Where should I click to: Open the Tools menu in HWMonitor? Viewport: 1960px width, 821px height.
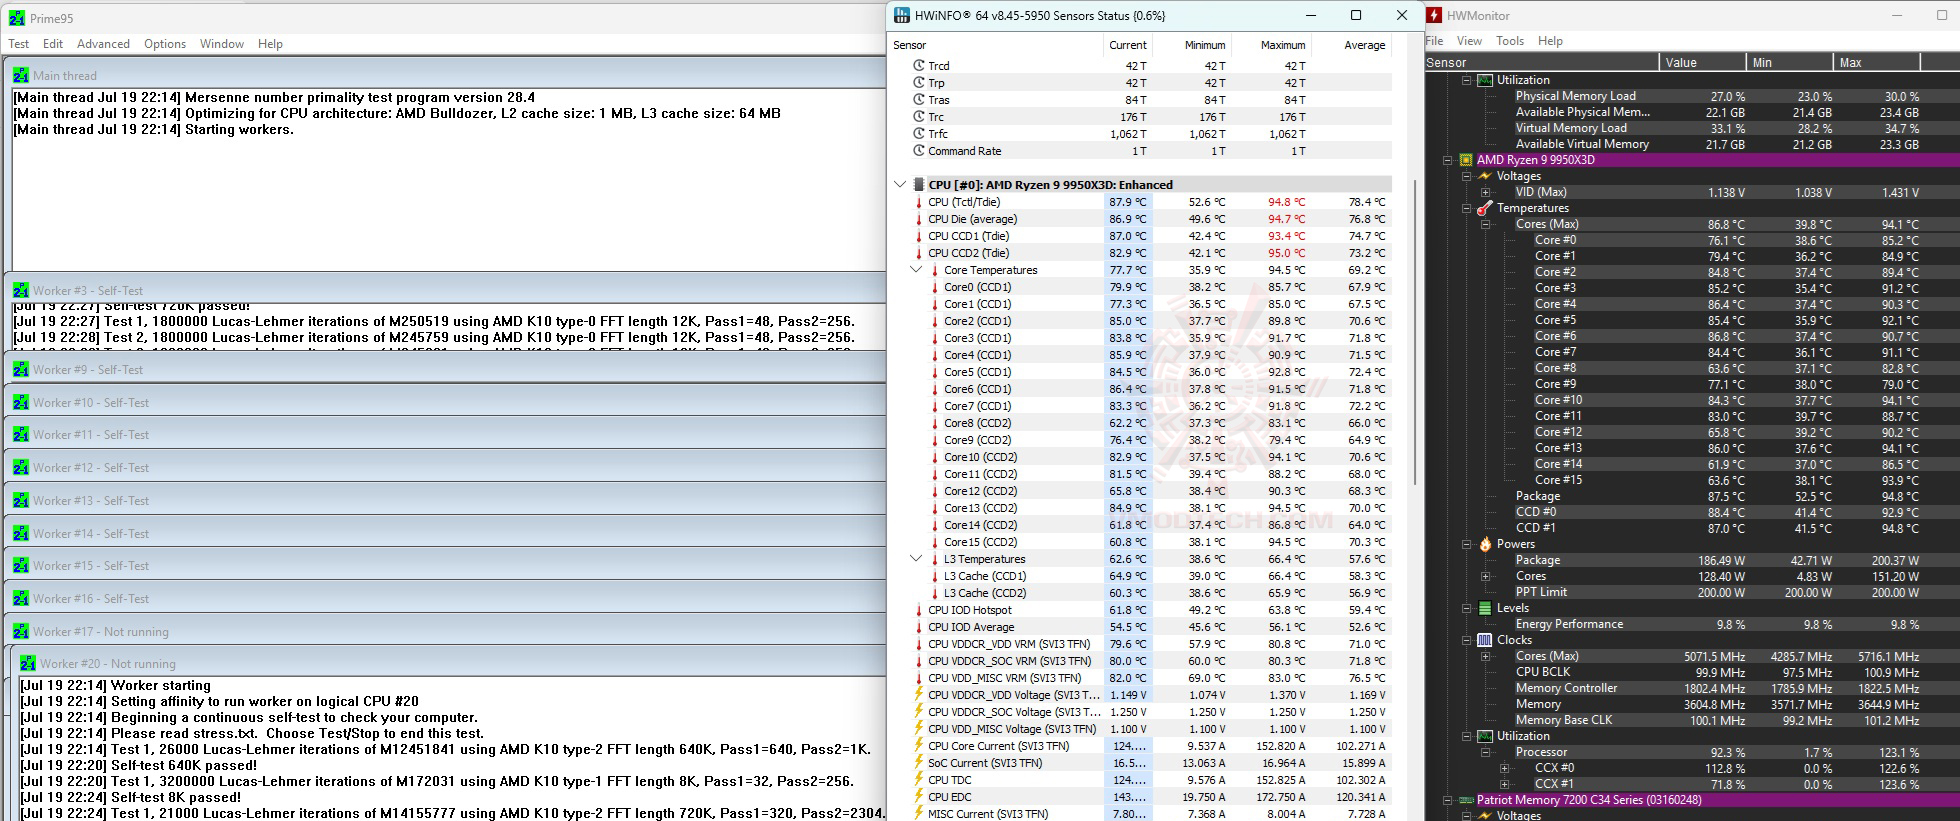click(1510, 41)
